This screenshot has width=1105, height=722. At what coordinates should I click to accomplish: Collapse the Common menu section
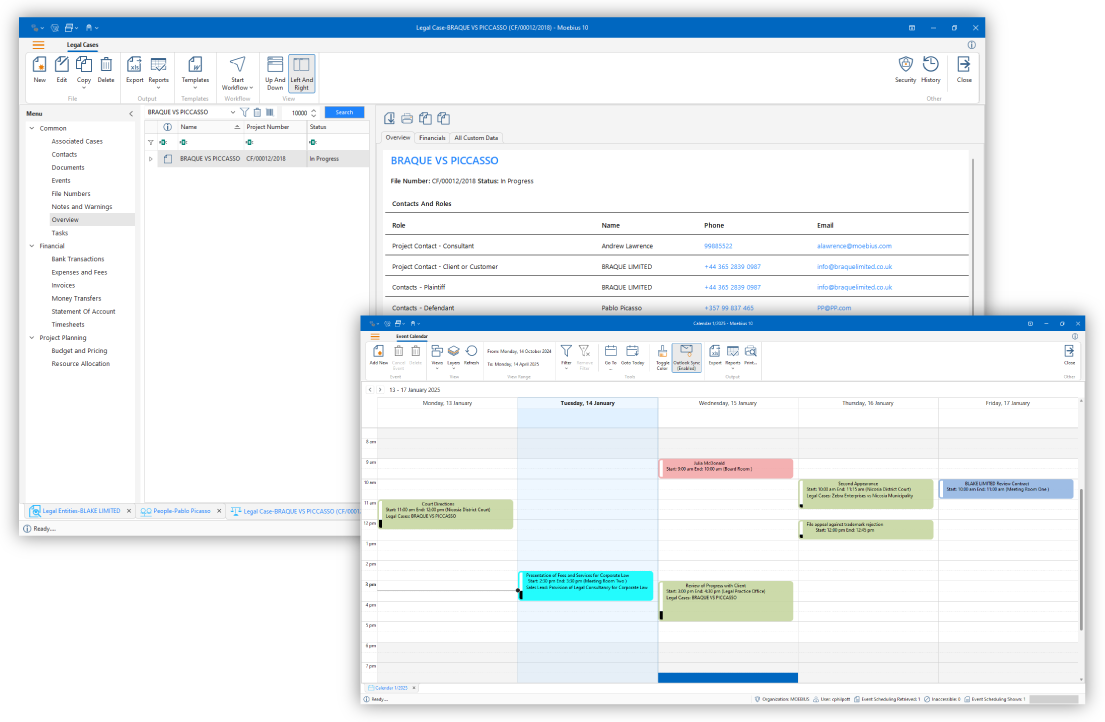point(31,128)
